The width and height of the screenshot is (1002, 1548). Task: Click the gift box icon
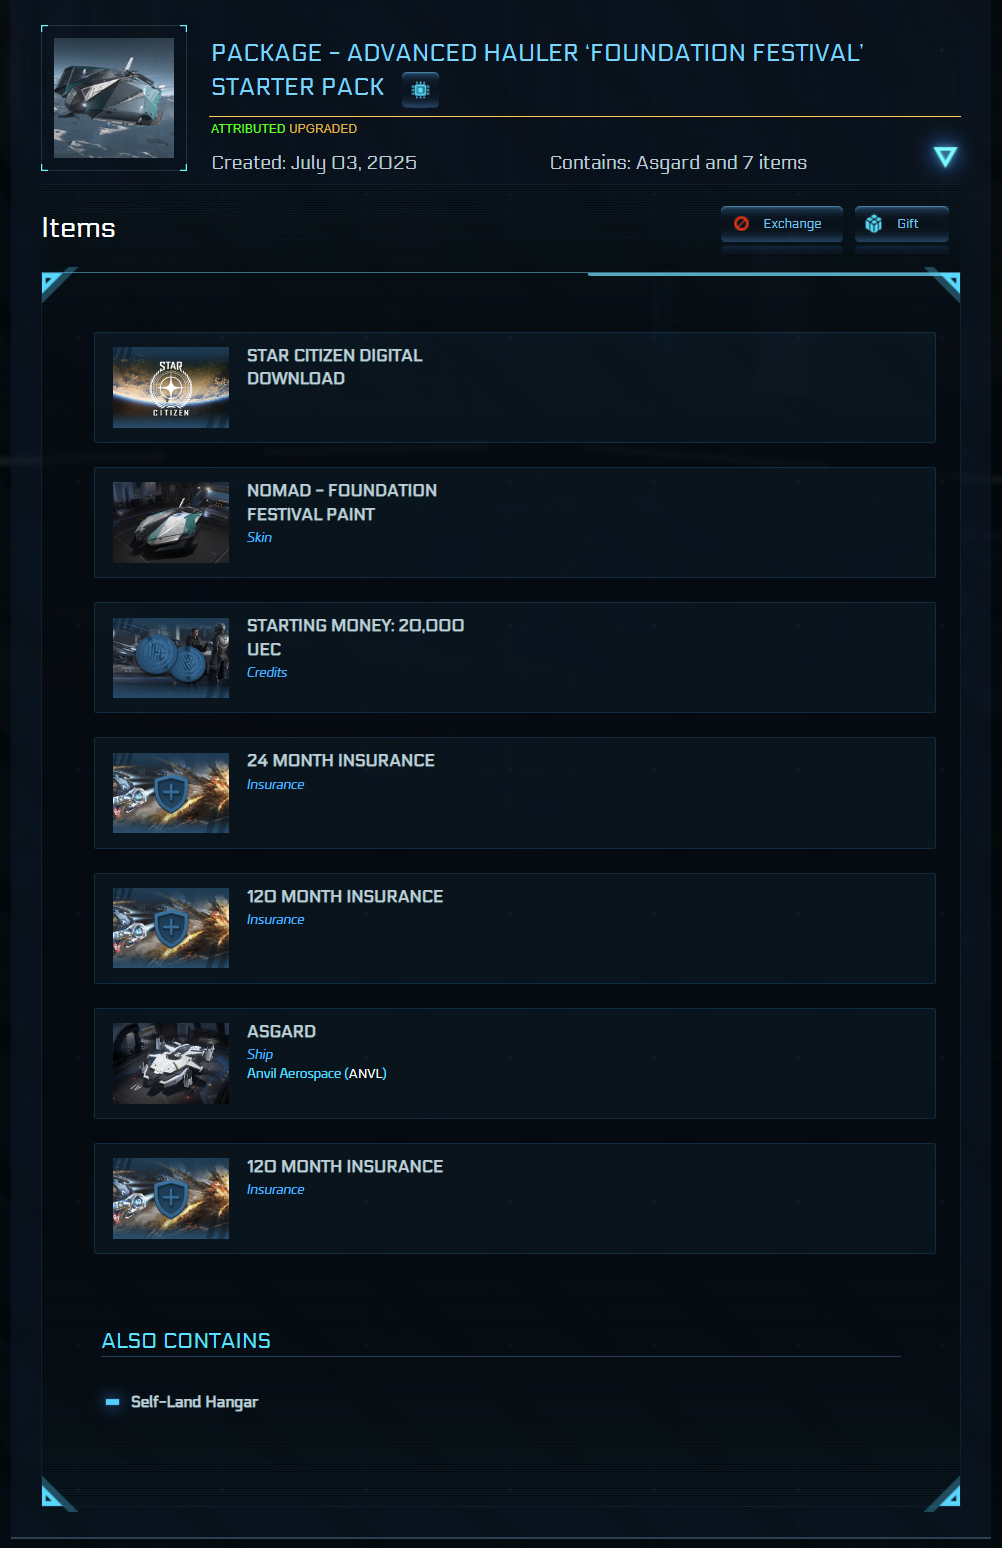tap(874, 224)
